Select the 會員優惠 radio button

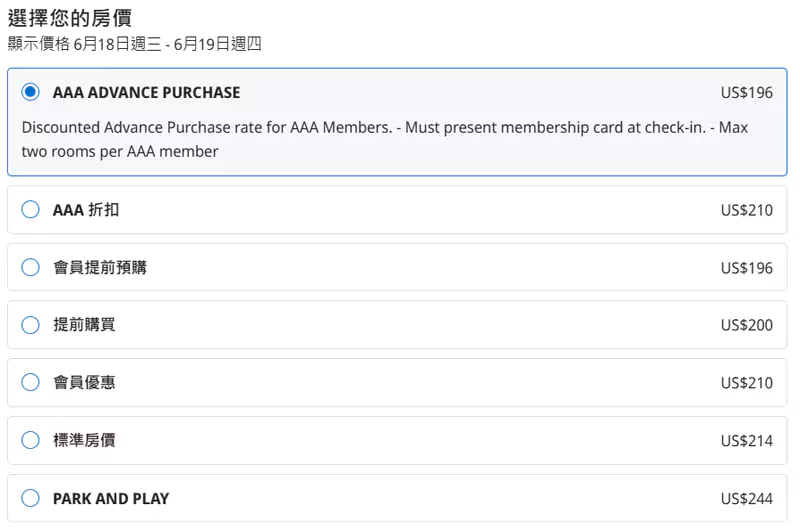[x=31, y=383]
